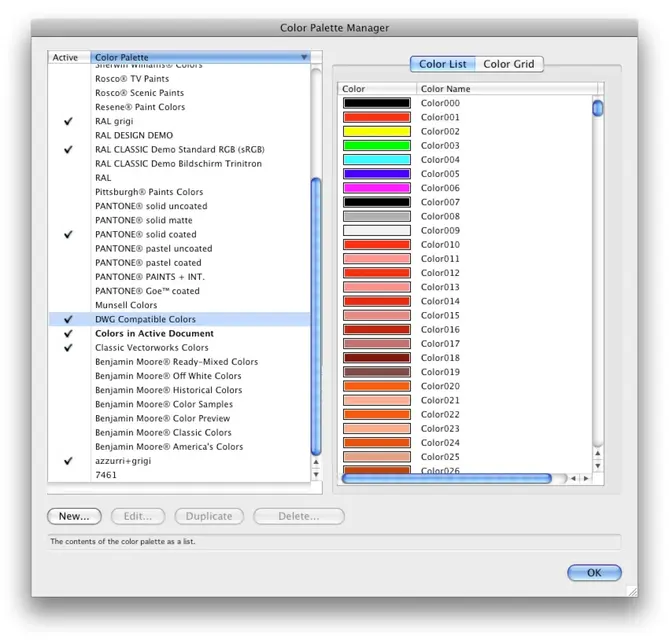The image size is (669, 640).
Task: Toggle active checkmark for RAL grigi
Action: [x=68, y=121]
